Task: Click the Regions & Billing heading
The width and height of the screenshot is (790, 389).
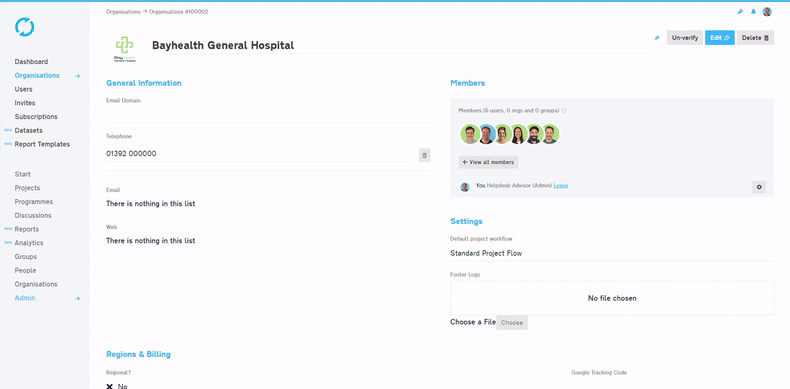Action: [138, 354]
